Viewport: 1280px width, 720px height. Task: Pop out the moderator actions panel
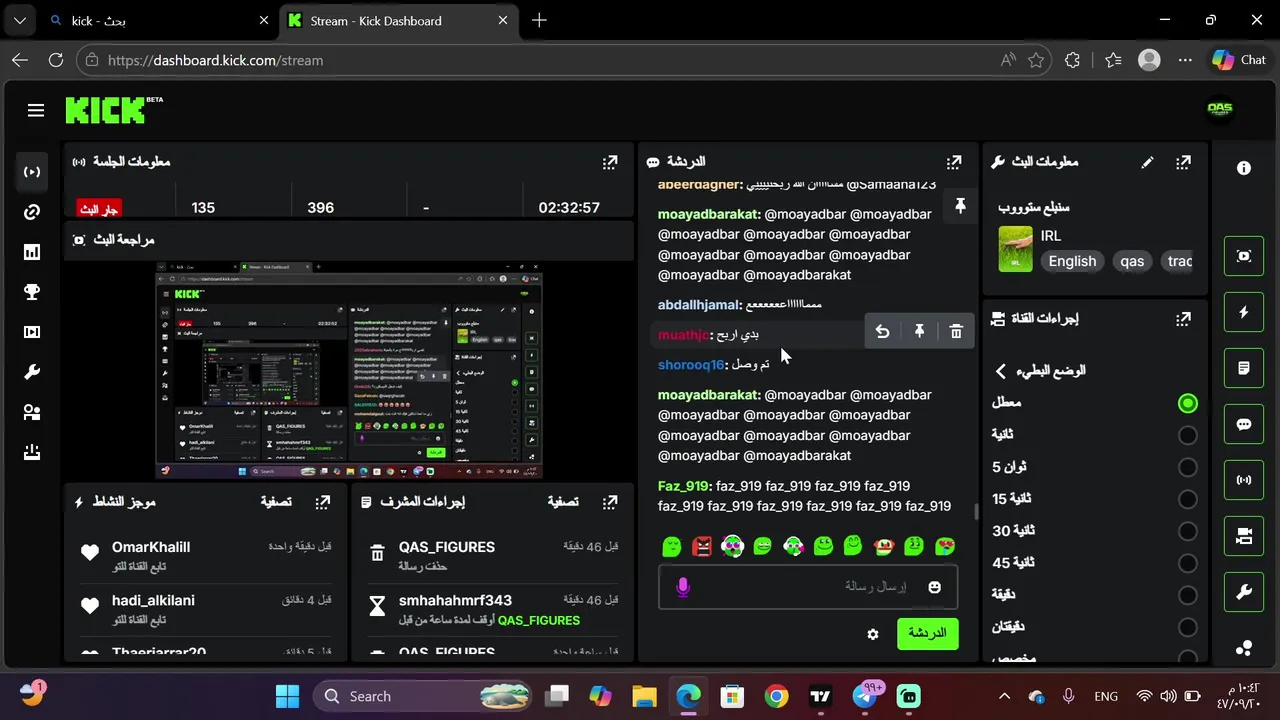click(610, 502)
